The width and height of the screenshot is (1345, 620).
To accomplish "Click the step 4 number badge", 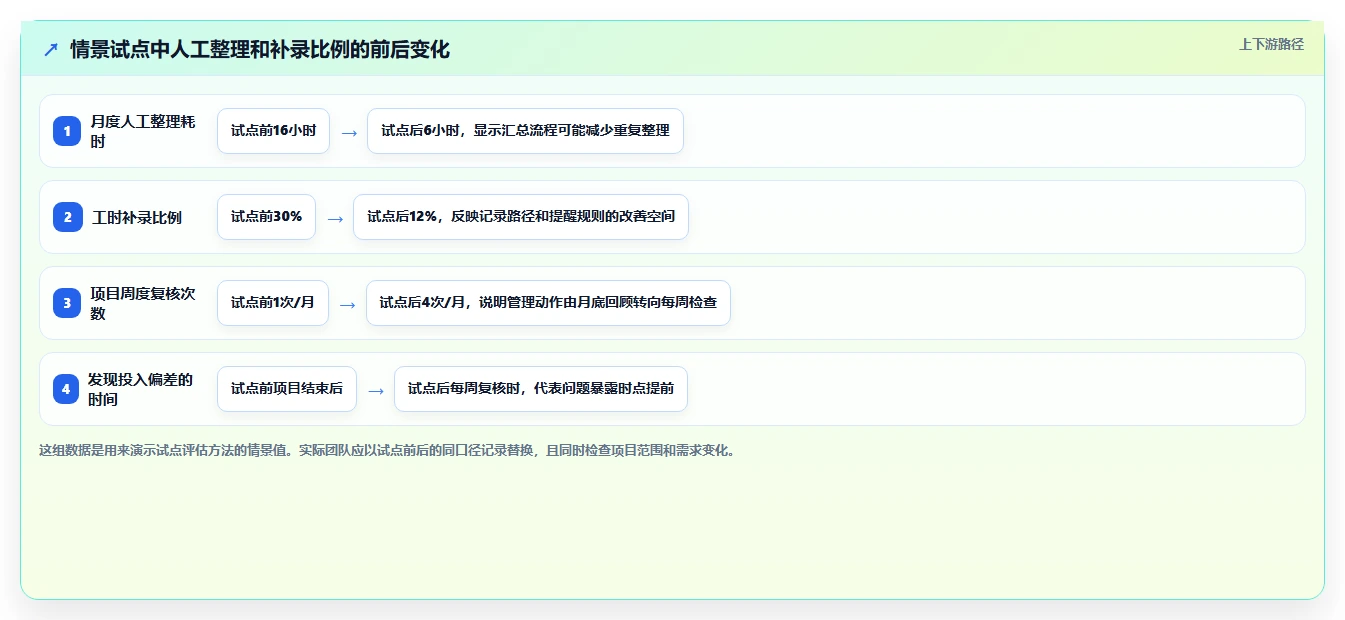I will coord(66,389).
